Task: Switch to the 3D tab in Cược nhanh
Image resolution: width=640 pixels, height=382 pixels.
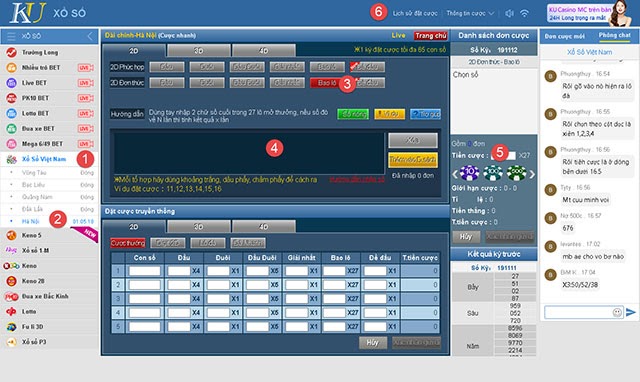Action: 199,51
